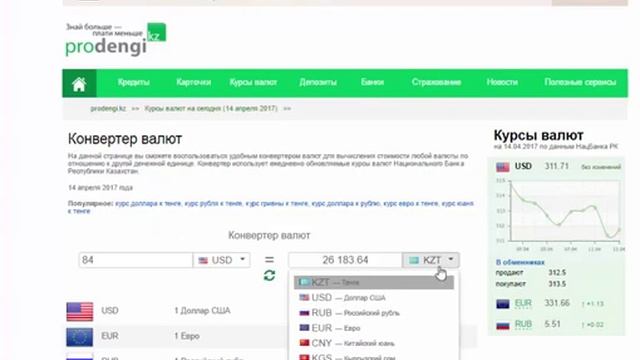Open the курс гривны к тенге link
Viewport: 640px width, 360px height.
coord(277,203)
